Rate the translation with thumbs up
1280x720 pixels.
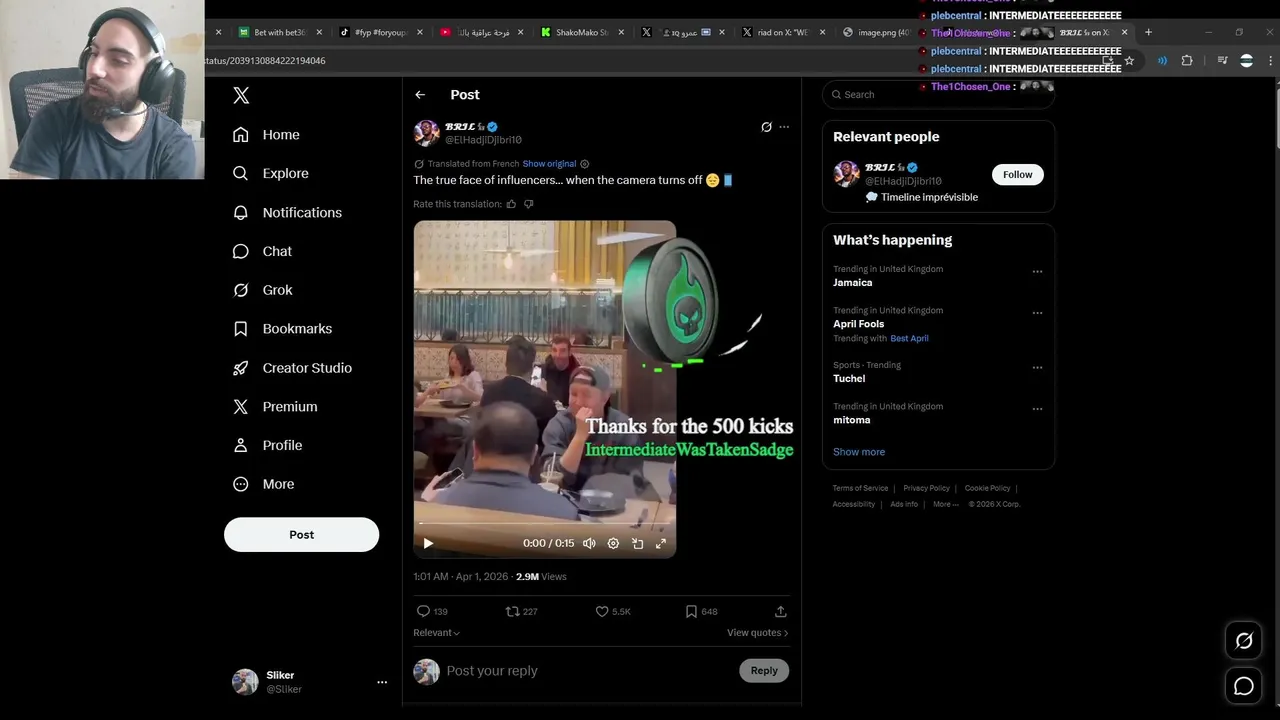point(511,204)
